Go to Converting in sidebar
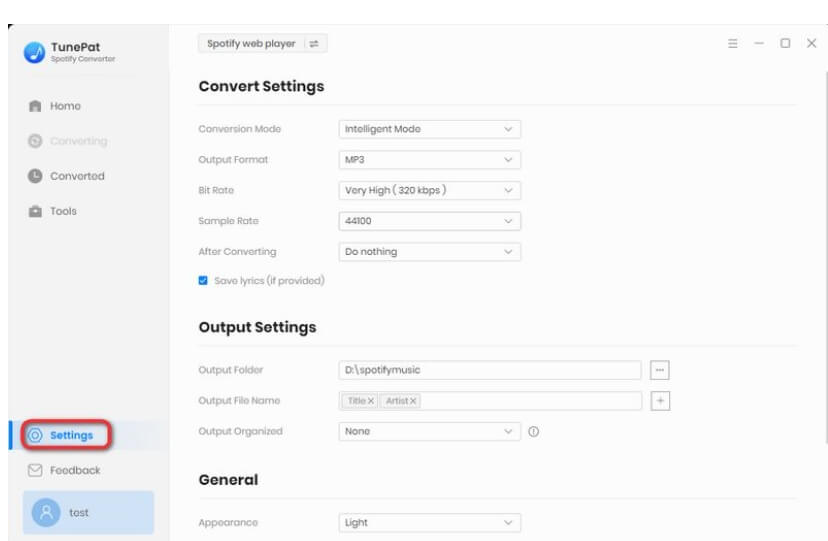828x541 pixels. pyautogui.click(x=79, y=141)
